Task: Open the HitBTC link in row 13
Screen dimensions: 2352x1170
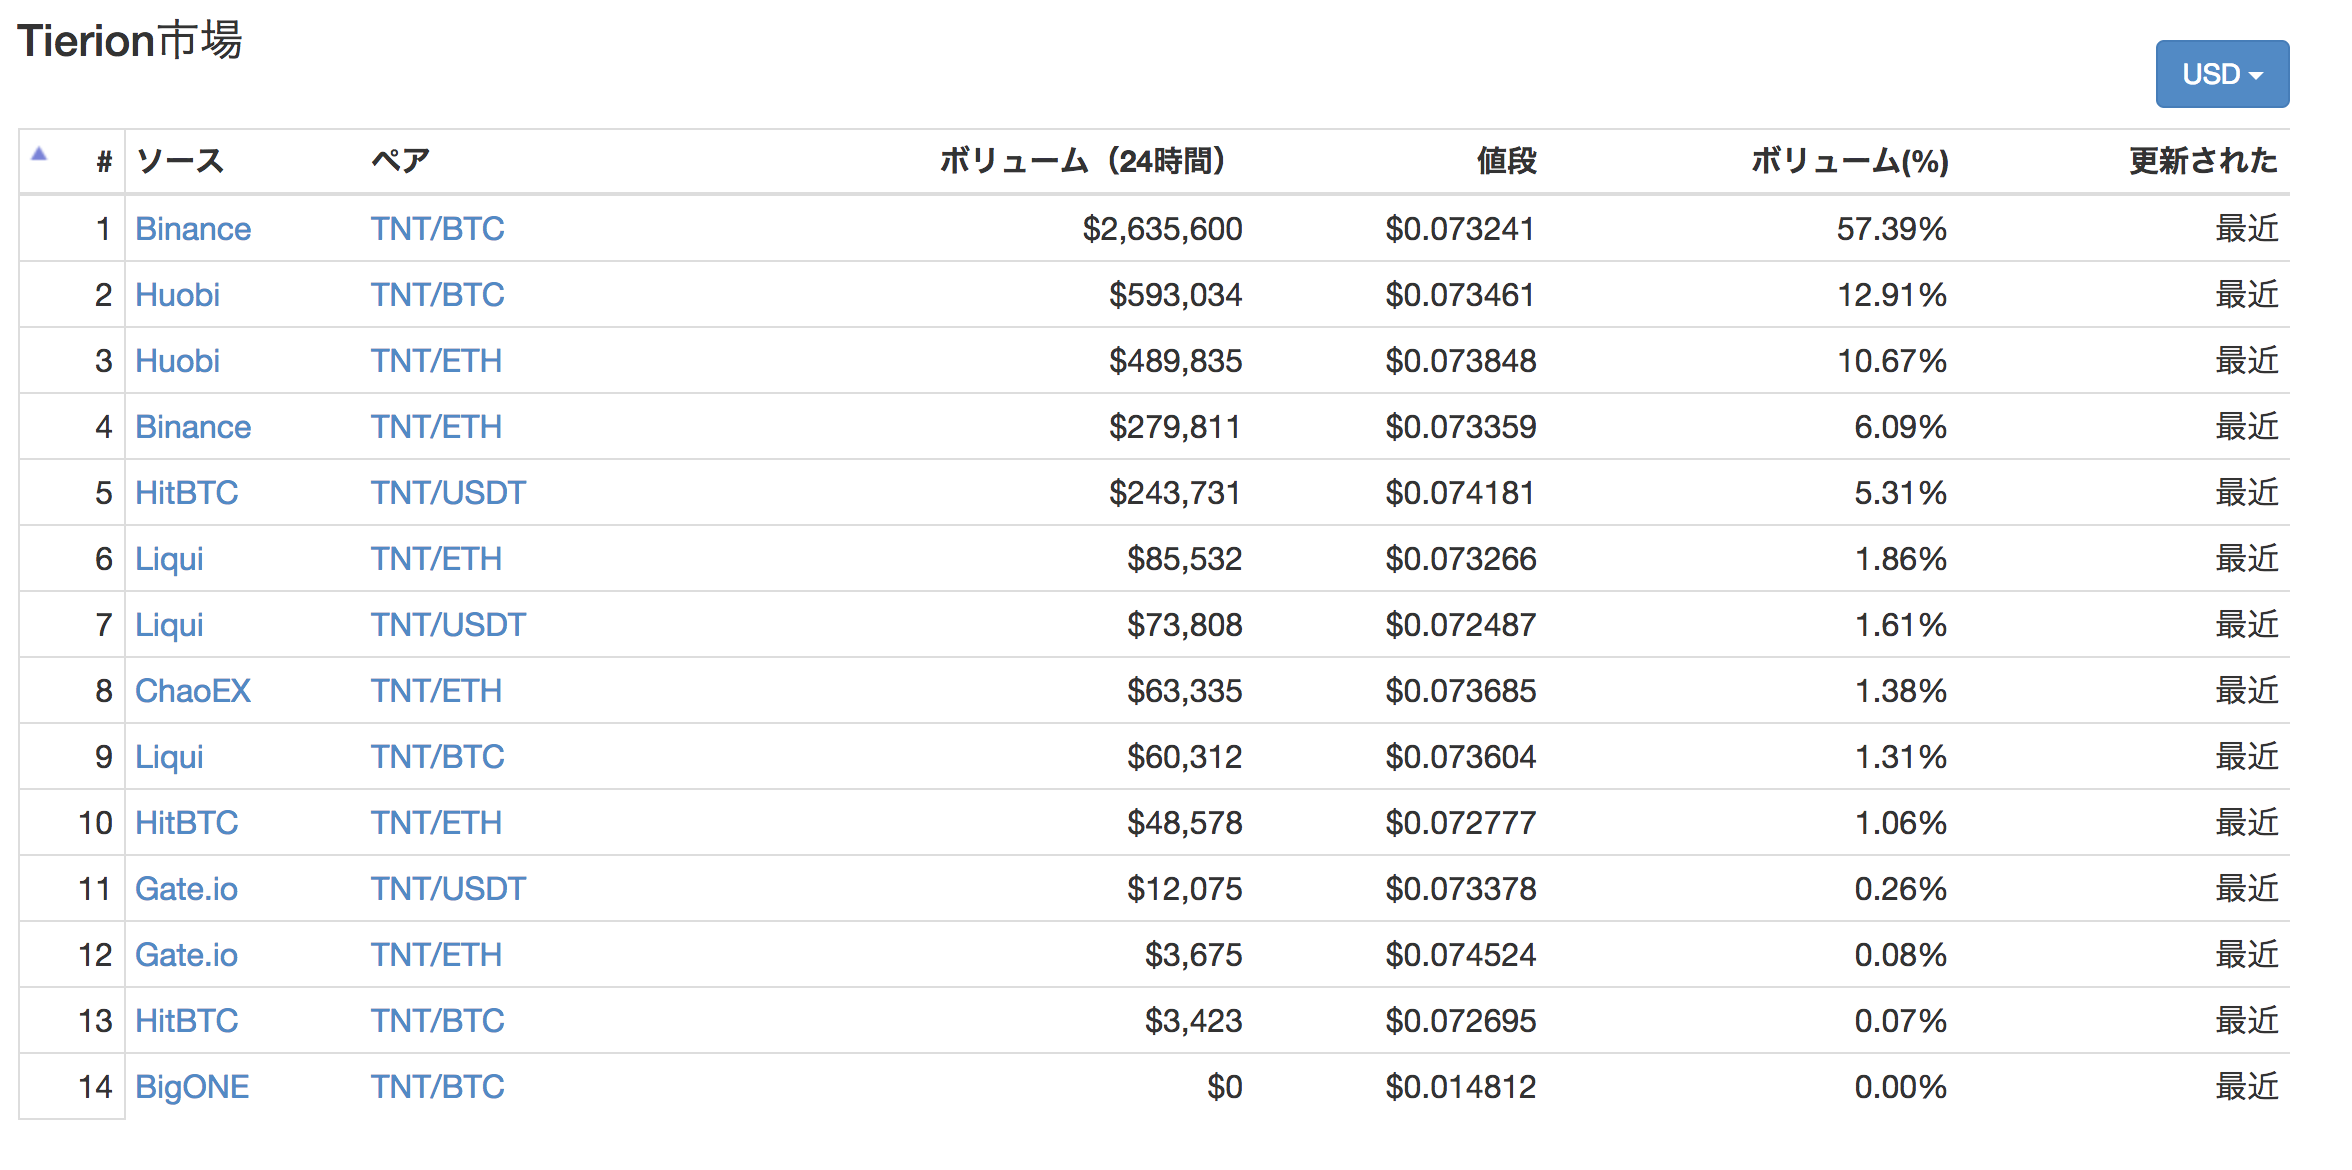Action: point(186,1021)
